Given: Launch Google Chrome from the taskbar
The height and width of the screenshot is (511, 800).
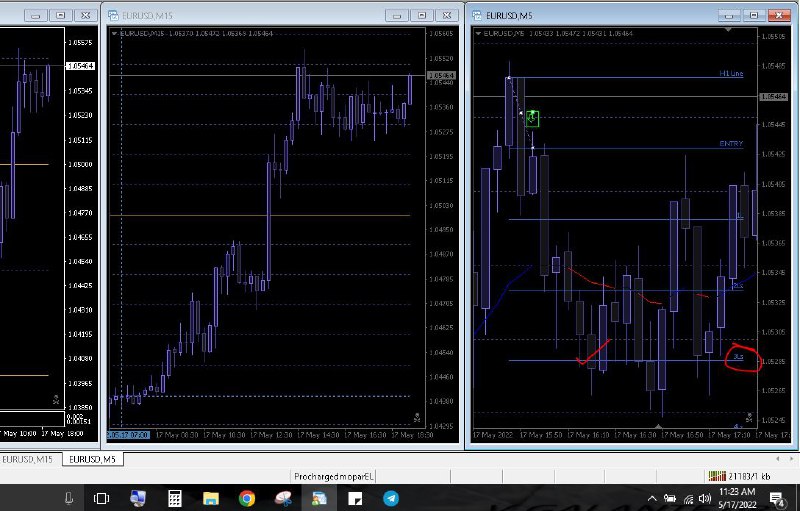Looking at the screenshot, I should (x=247, y=498).
